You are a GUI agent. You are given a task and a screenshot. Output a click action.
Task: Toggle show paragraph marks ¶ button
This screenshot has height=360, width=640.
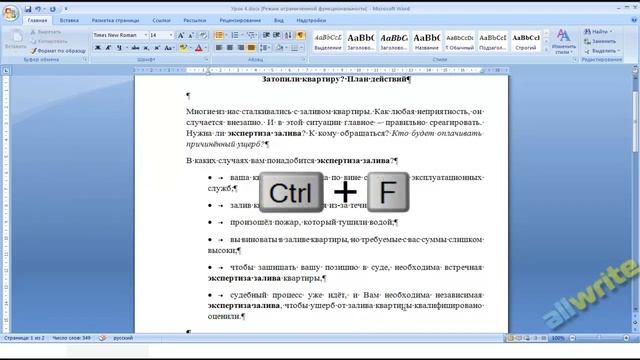tap(300, 36)
